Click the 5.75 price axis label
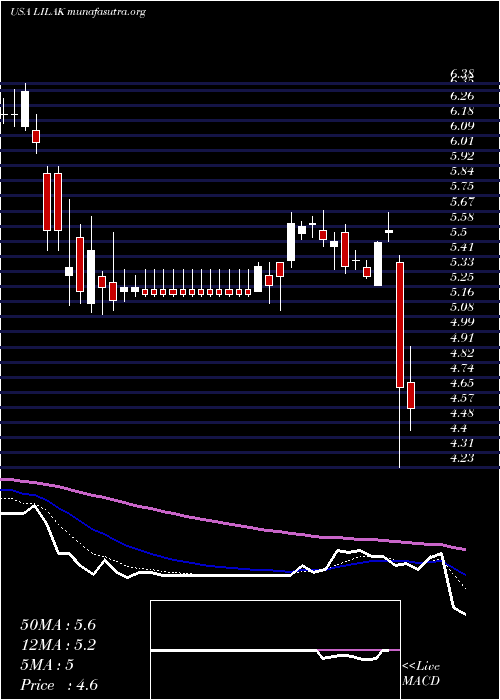Viewport: 500px width, 700px height. [x=462, y=187]
